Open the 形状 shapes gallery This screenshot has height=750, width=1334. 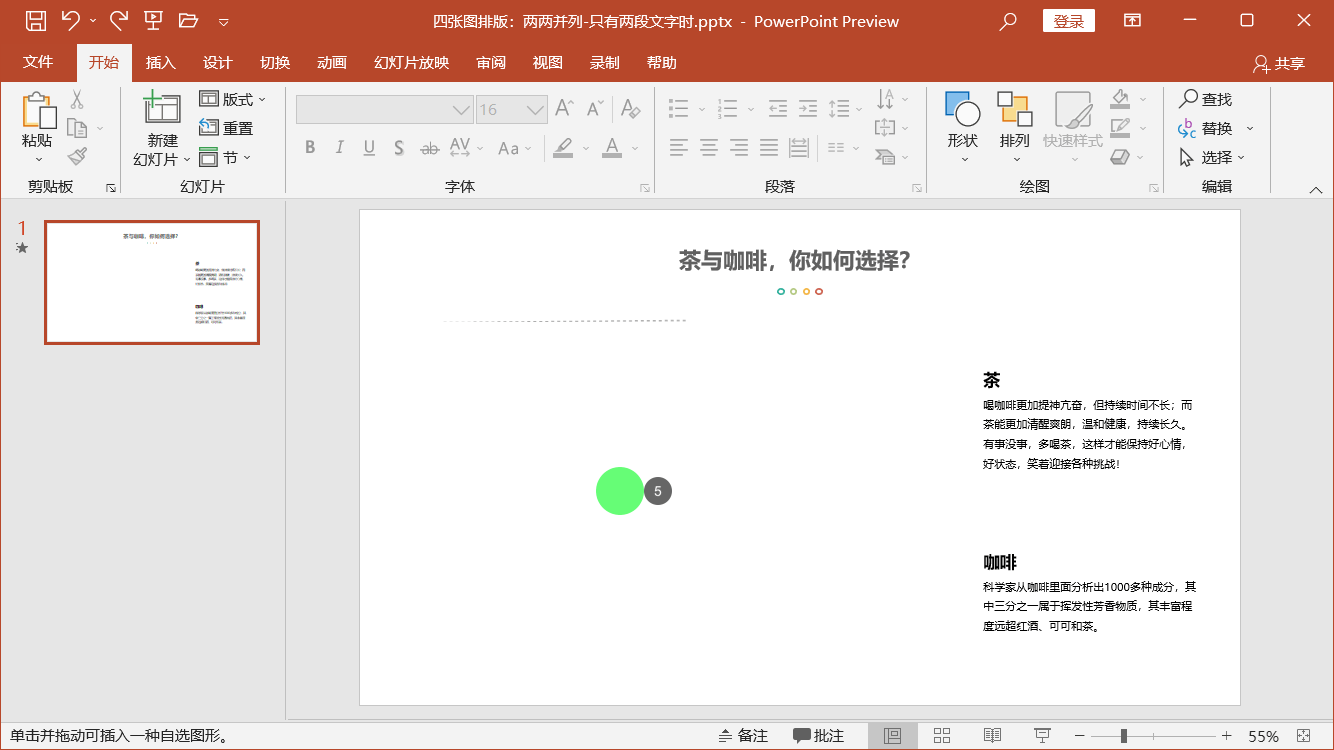(x=963, y=128)
